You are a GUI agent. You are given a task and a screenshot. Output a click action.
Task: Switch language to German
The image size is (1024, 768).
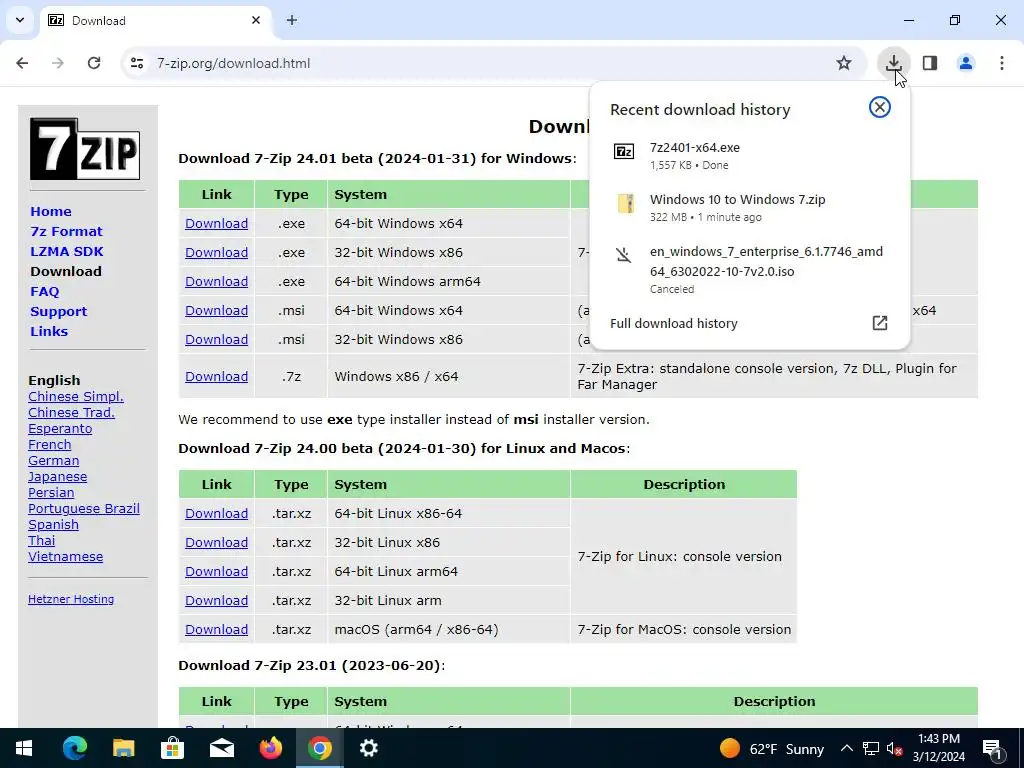pyautogui.click(x=54, y=460)
